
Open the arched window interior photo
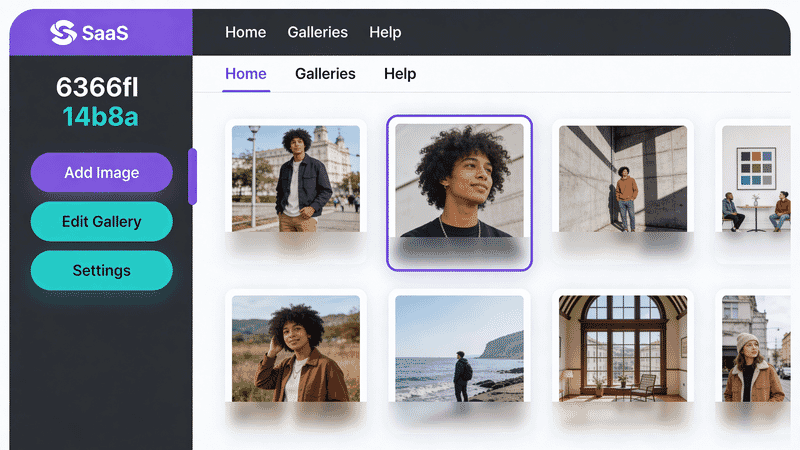[x=623, y=348]
